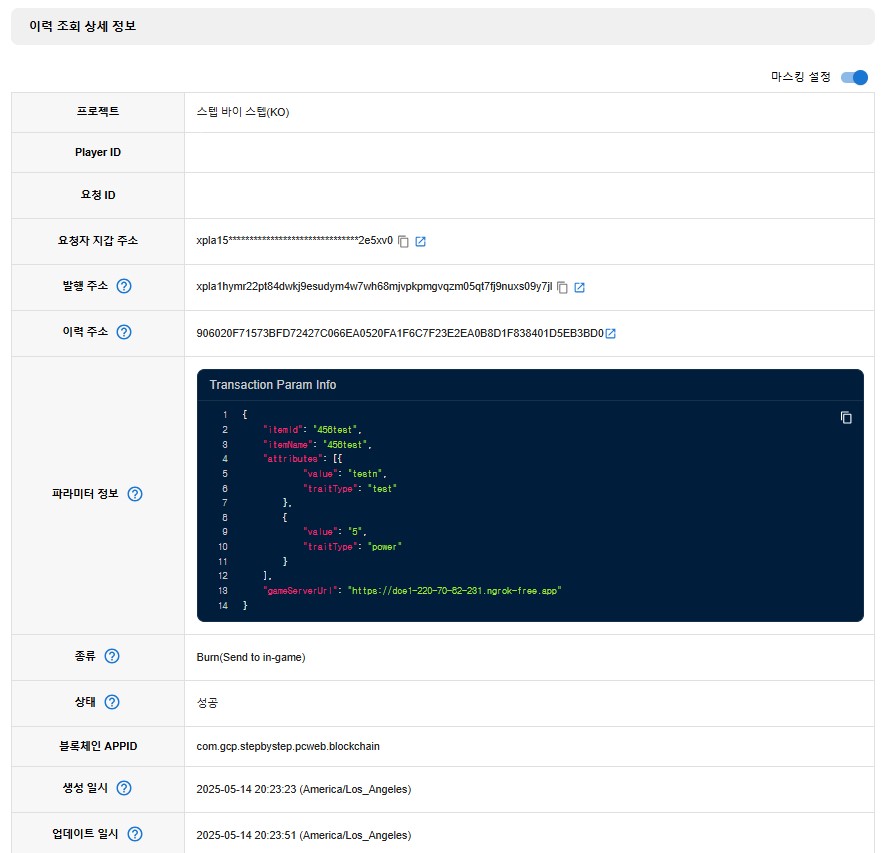Show help tooltip for 상태
The height and width of the screenshot is (853, 882).
pos(112,702)
